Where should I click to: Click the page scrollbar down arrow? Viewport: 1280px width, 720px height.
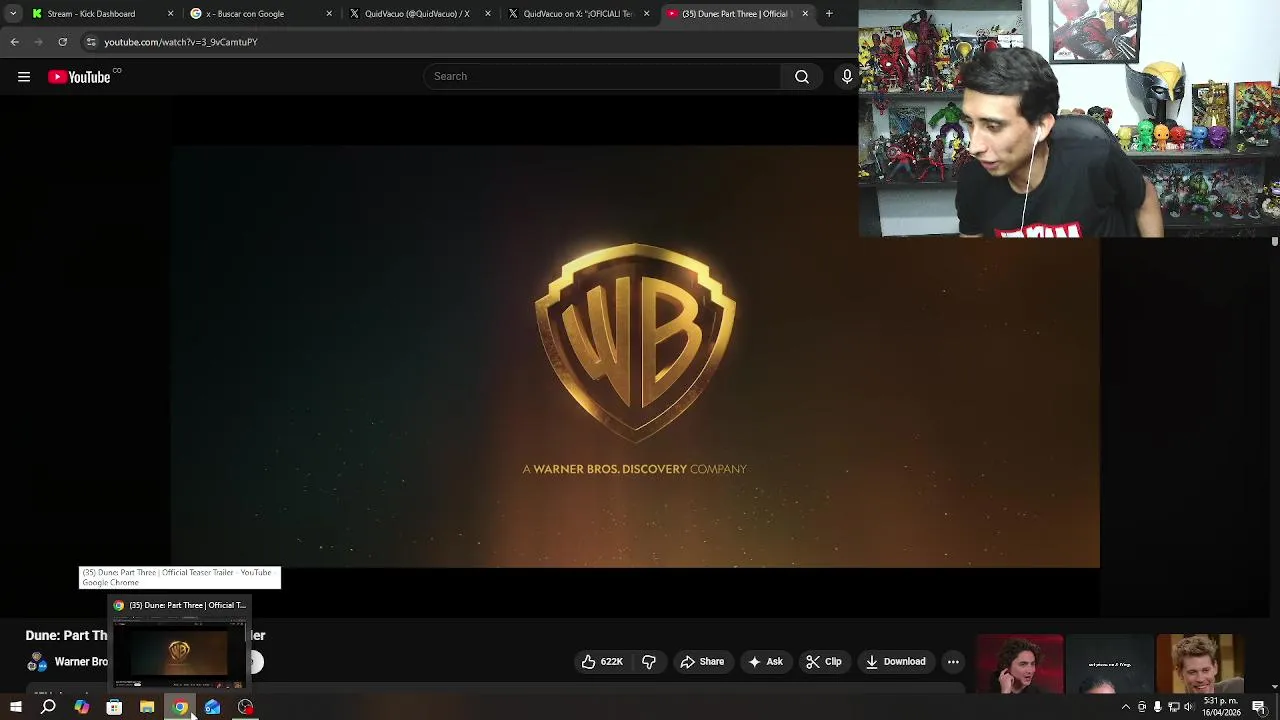click(x=1274, y=687)
